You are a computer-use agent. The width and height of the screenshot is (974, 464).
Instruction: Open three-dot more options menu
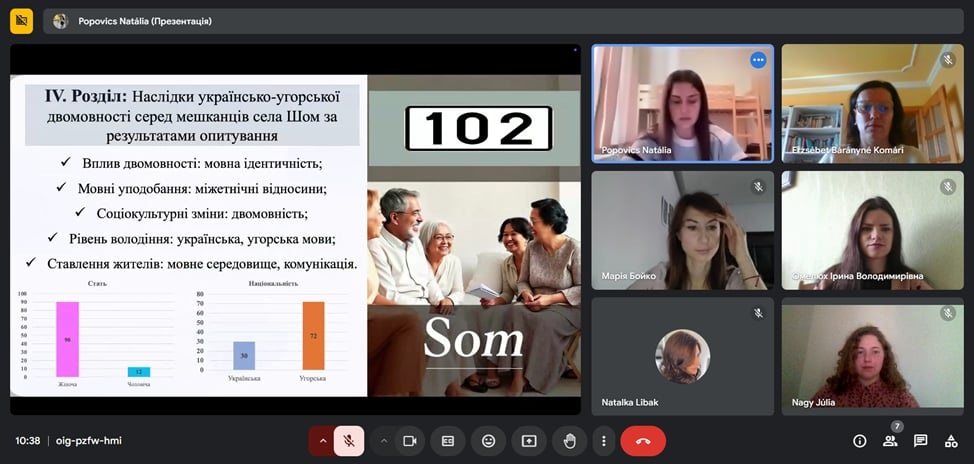(603, 441)
